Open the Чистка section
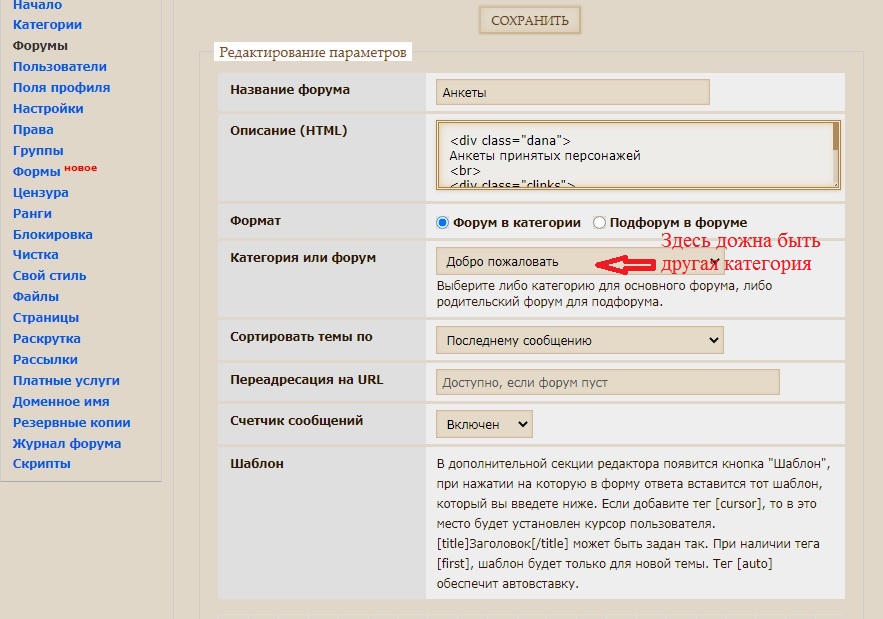This screenshot has height=619, width=883. [35, 255]
